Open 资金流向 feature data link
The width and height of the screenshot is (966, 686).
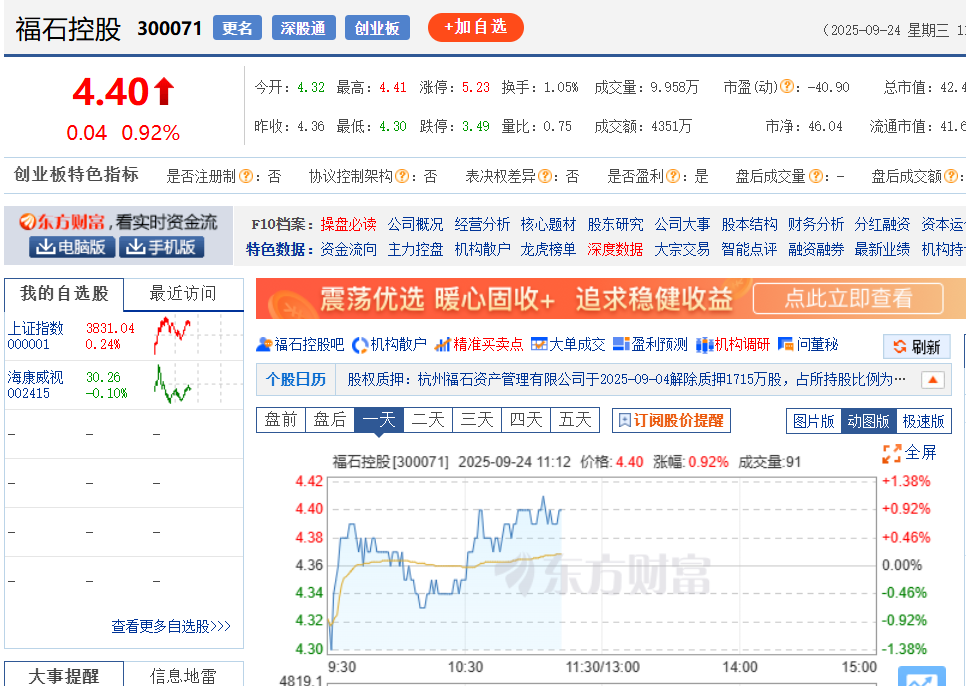click(x=348, y=249)
